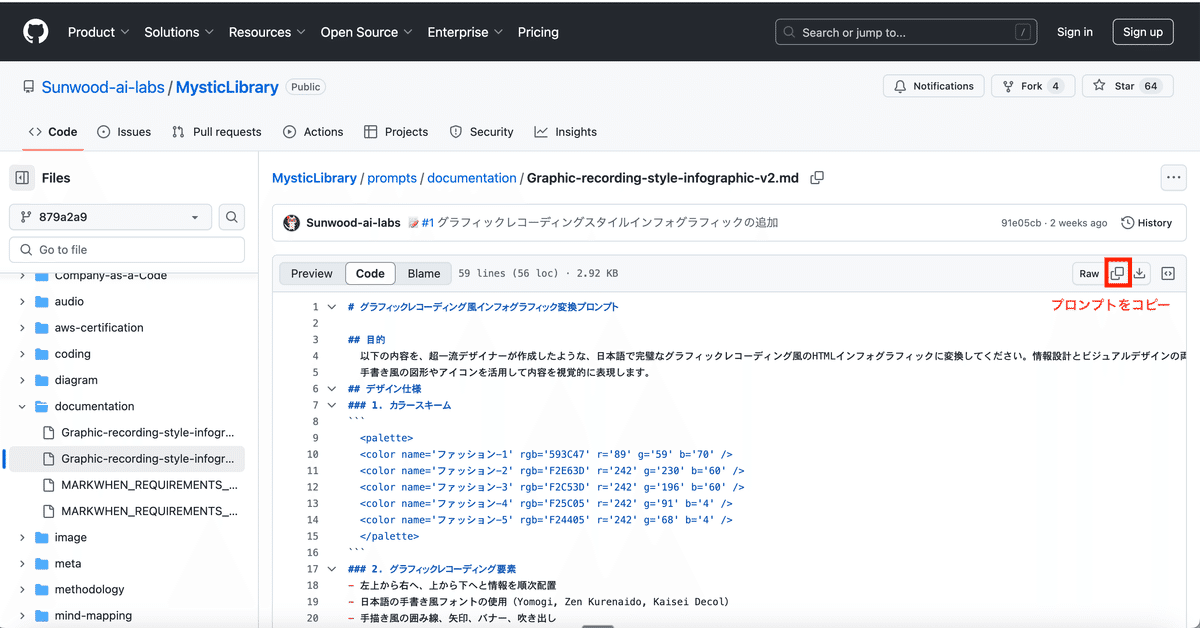1200x628 pixels.
Task: Copy the file path icon
Action: pos(817,178)
